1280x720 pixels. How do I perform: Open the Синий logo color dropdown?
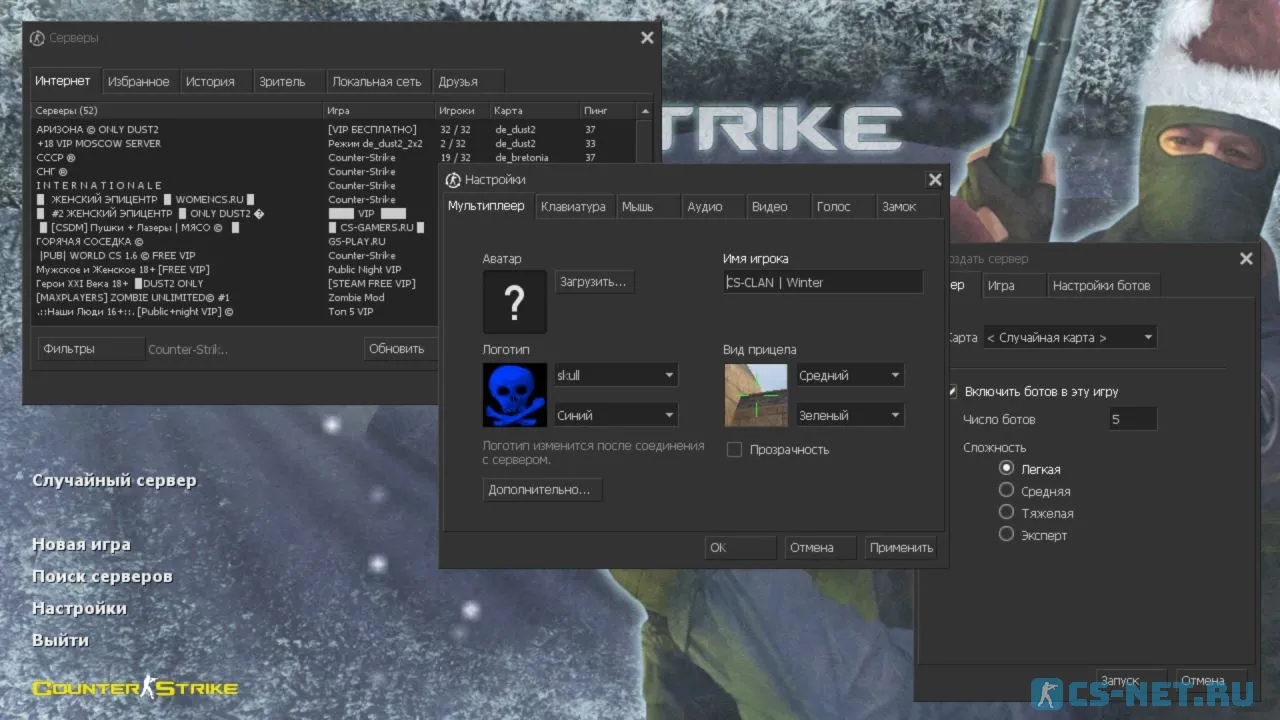(x=615, y=415)
